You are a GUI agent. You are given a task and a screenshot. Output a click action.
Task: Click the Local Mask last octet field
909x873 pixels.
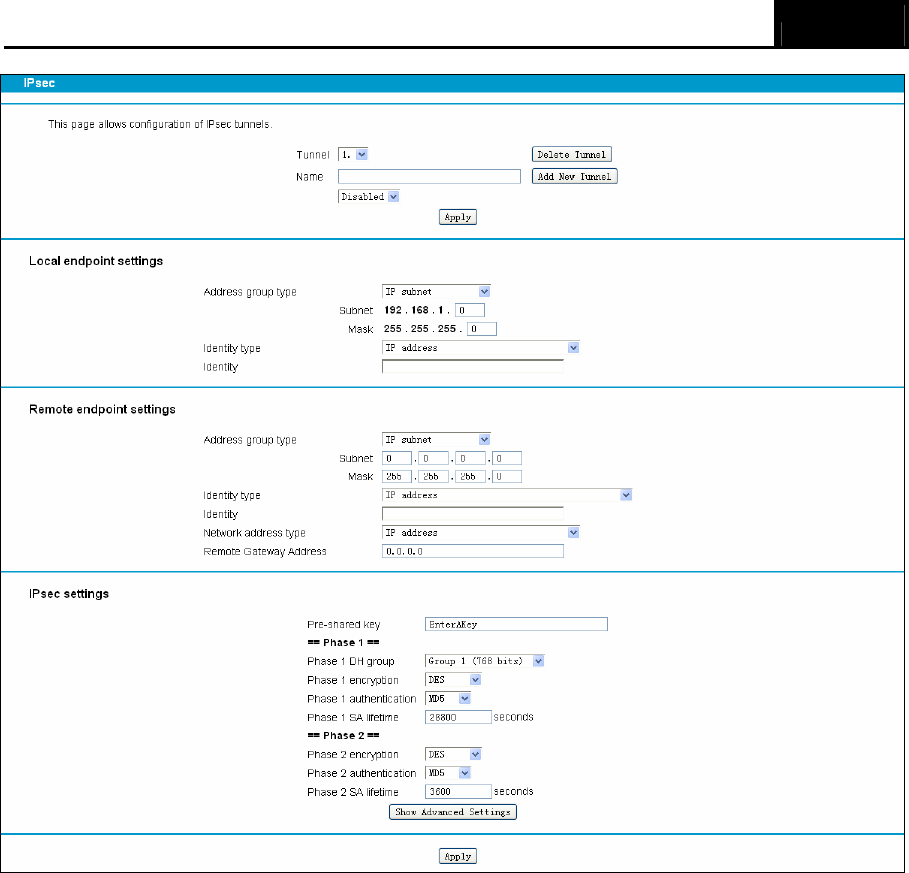[x=482, y=329]
